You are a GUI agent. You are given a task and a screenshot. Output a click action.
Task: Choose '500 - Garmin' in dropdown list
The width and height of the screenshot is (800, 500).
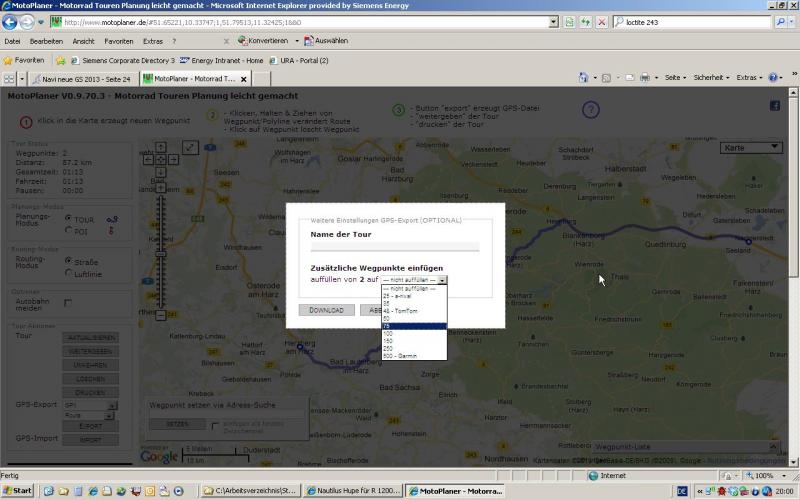[414, 356]
